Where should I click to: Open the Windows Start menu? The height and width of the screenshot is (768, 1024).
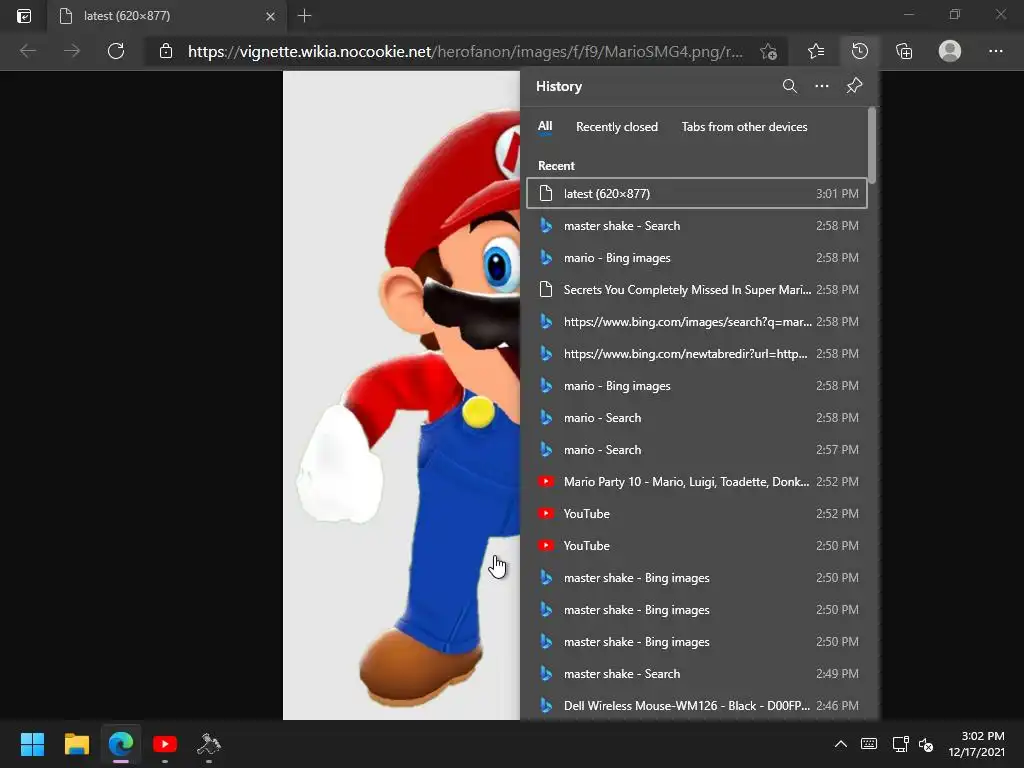[x=32, y=744]
